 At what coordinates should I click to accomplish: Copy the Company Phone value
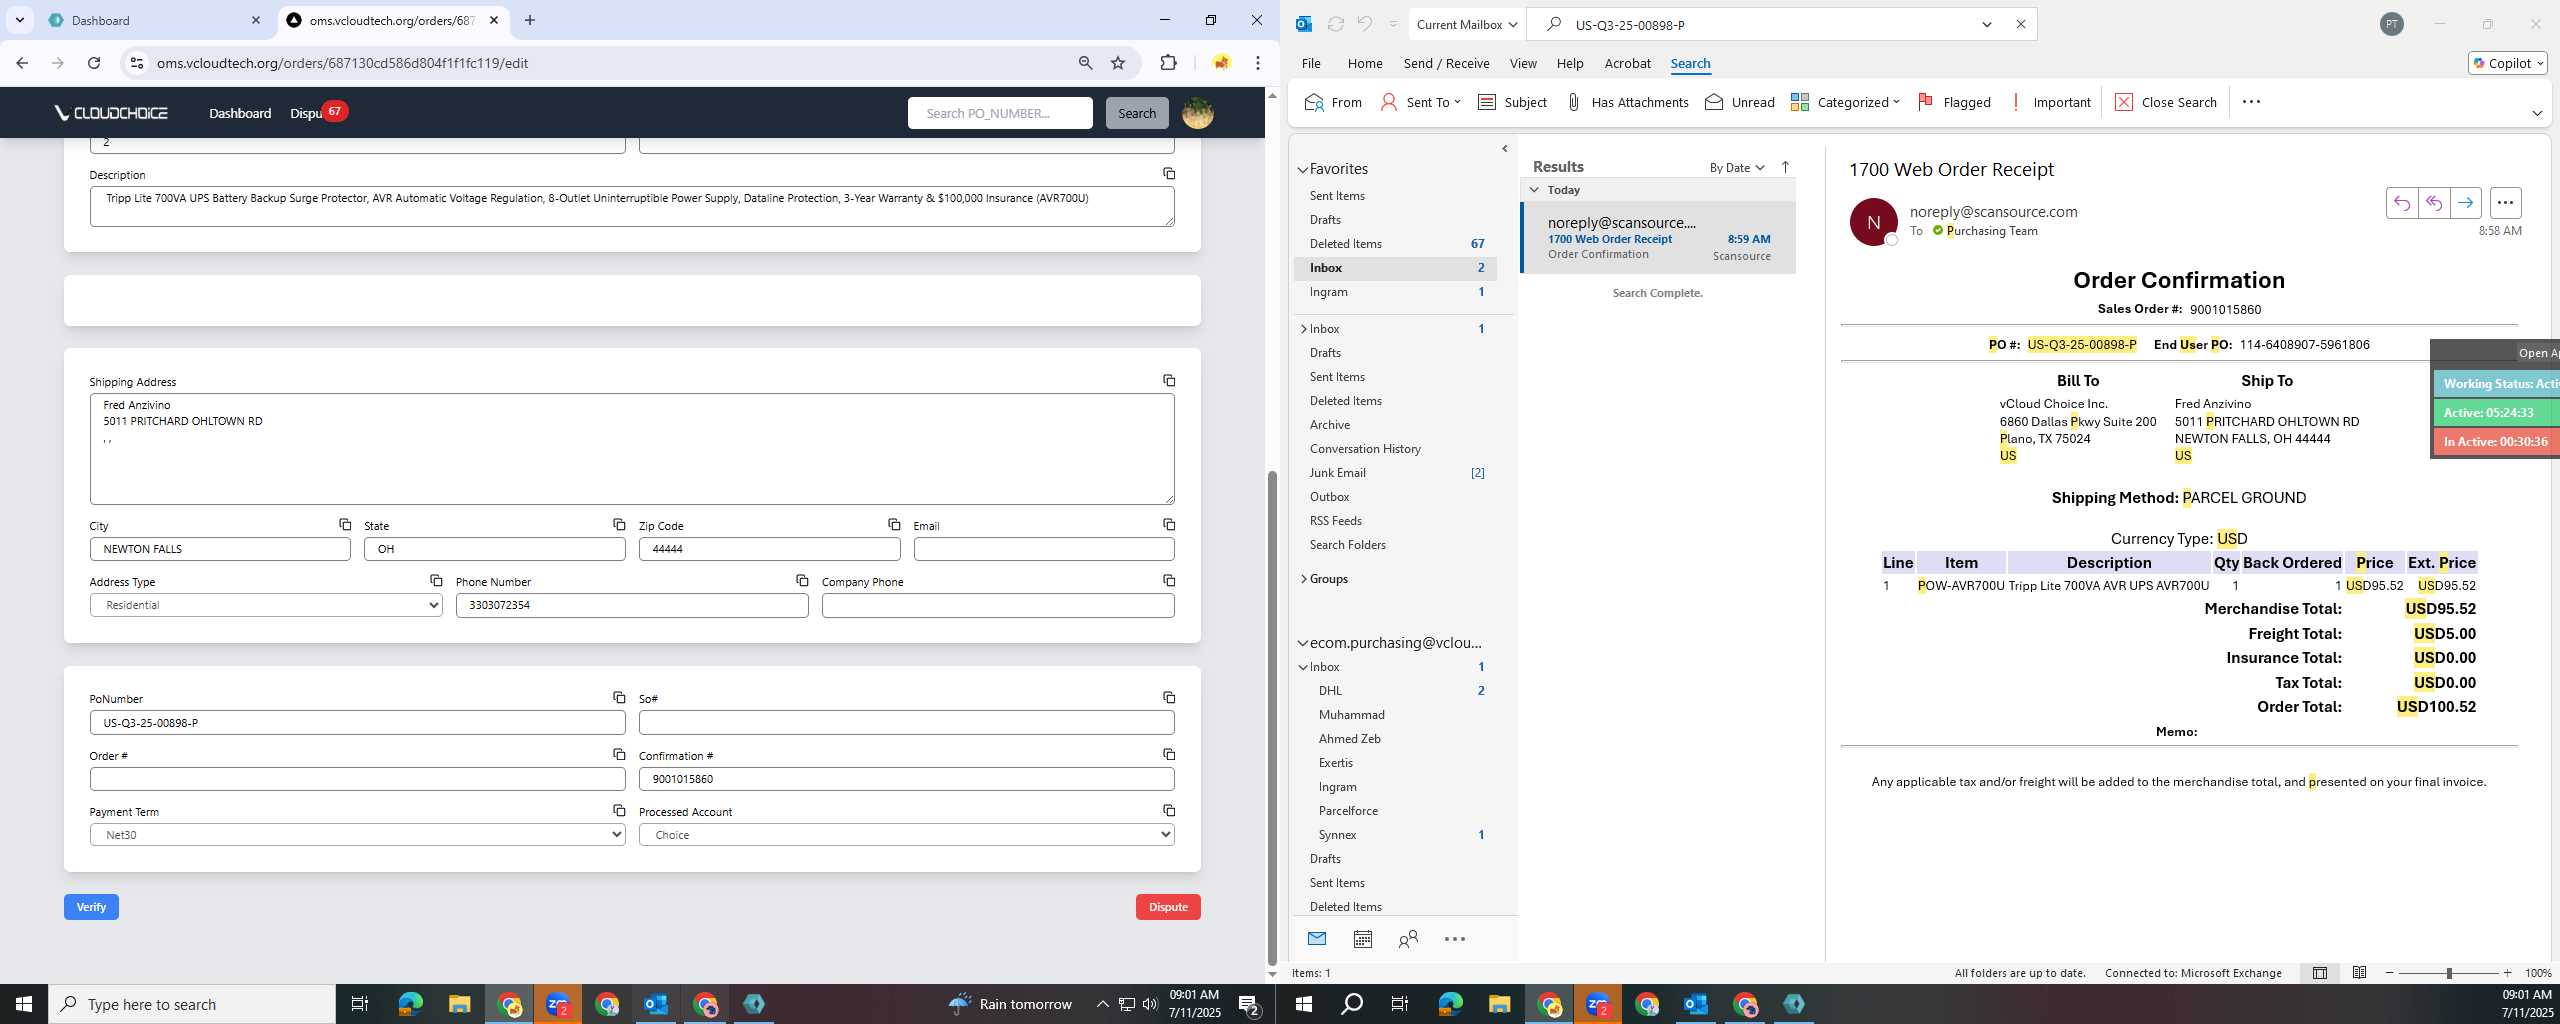(x=1168, y=581)
